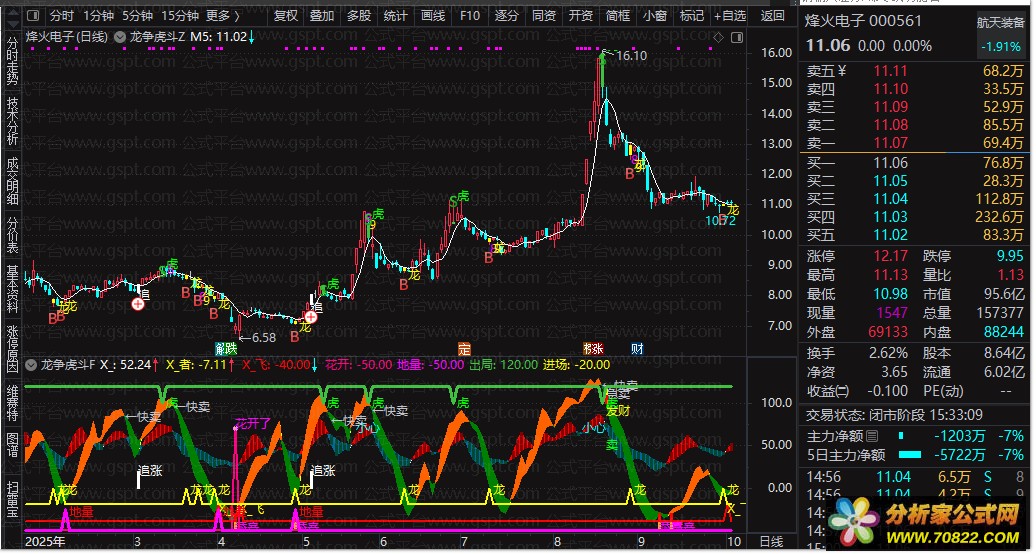Click the red plus marker near May
The width and height of the screenshot is (1036, 554).
click(311, 317)
